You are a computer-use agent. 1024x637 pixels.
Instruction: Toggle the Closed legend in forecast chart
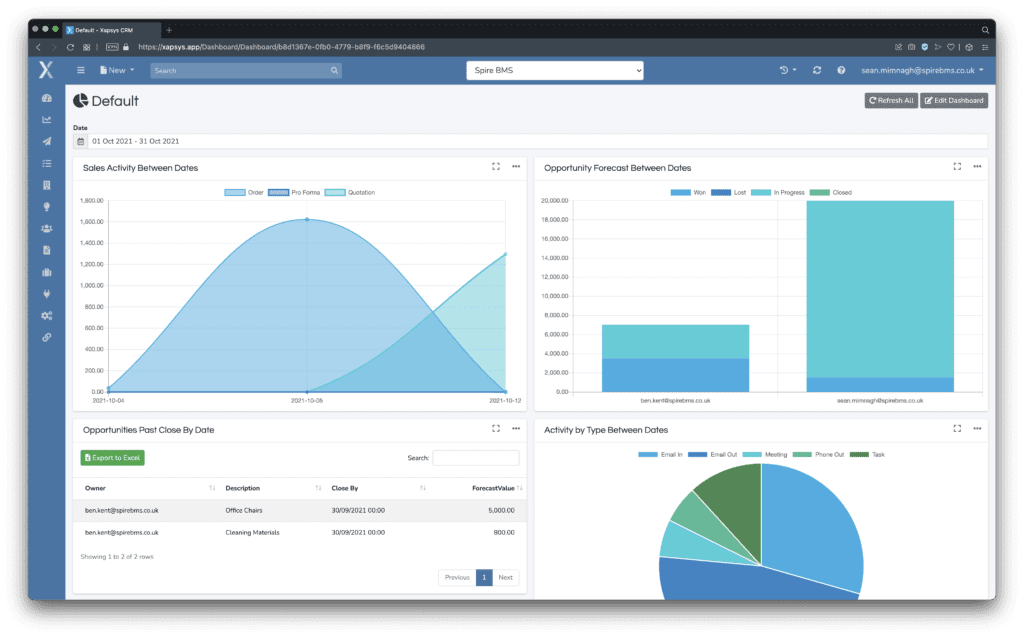[x=831, y=193]
